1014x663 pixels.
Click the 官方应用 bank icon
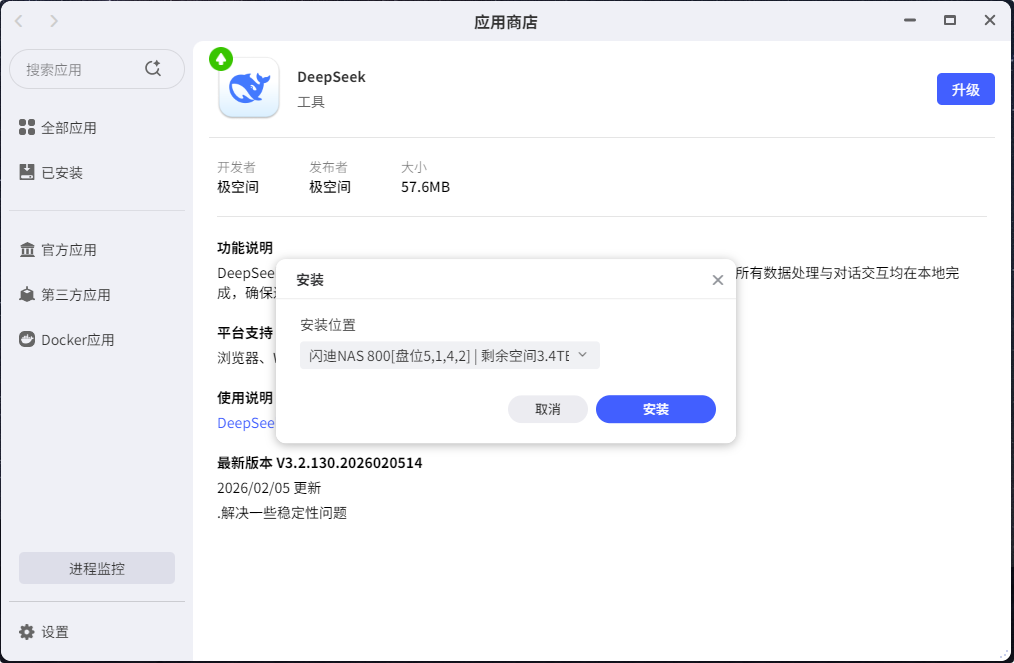click(27, 250)
